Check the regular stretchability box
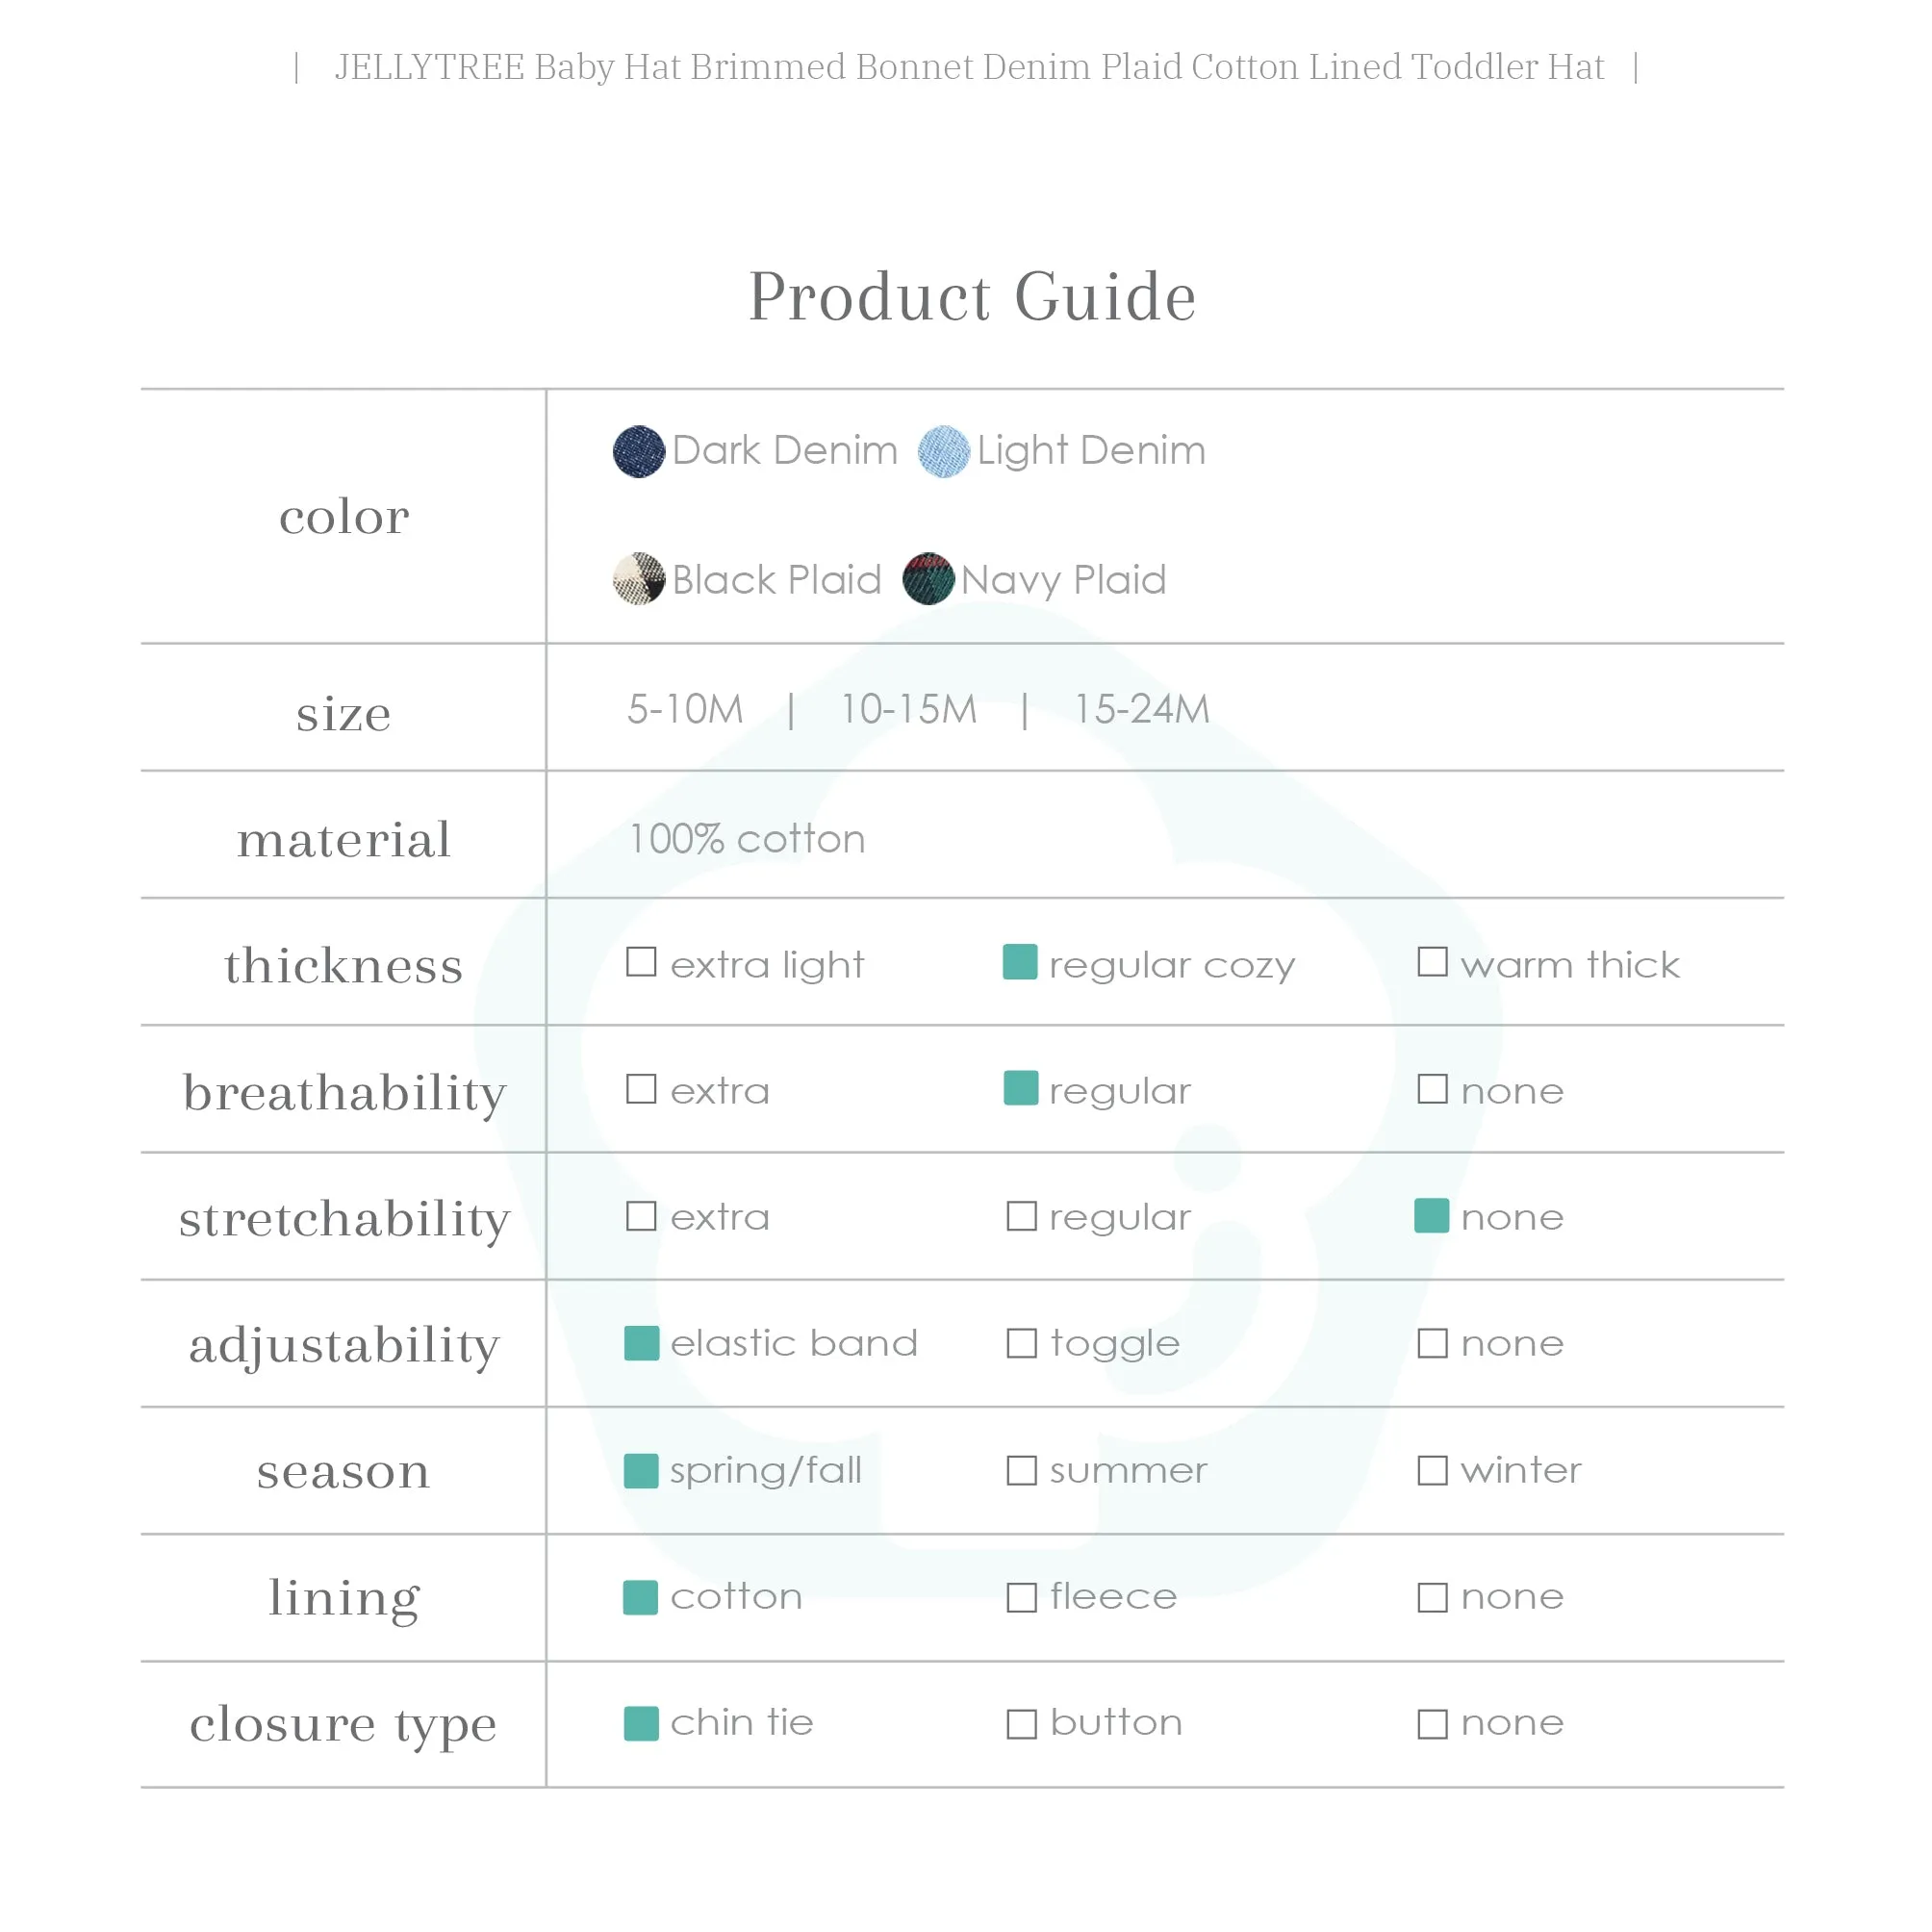 click(x=1021, y=1216)
